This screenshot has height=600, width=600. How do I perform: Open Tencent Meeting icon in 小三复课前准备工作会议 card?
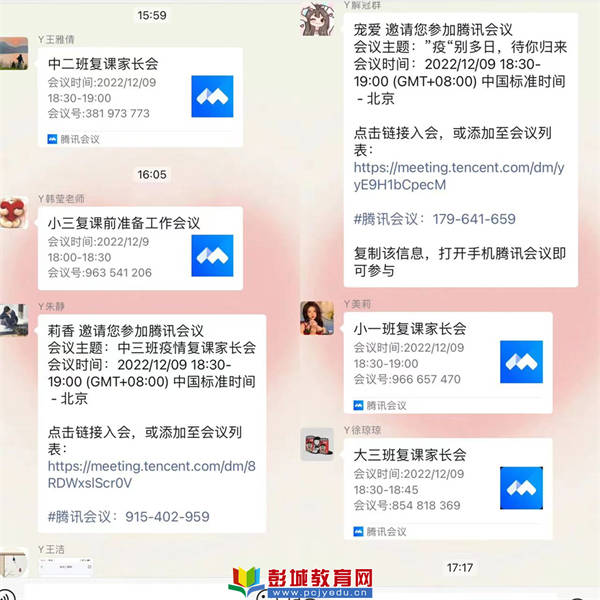(x=212, y=256)
